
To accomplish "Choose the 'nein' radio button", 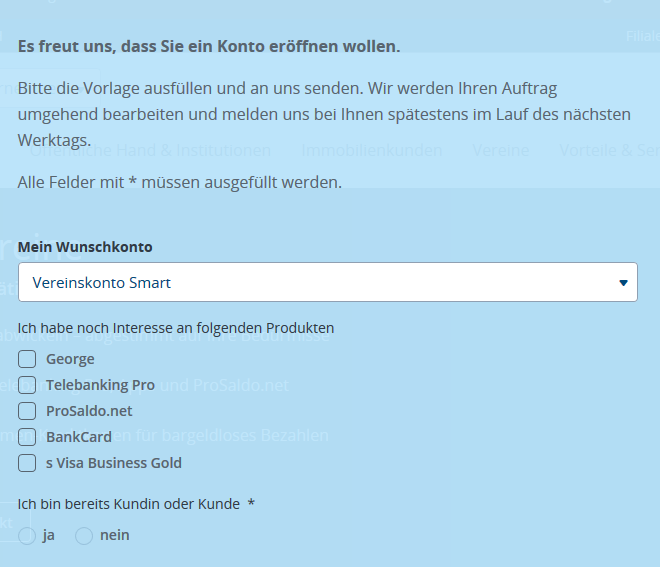I will click(x=84, y=536).
